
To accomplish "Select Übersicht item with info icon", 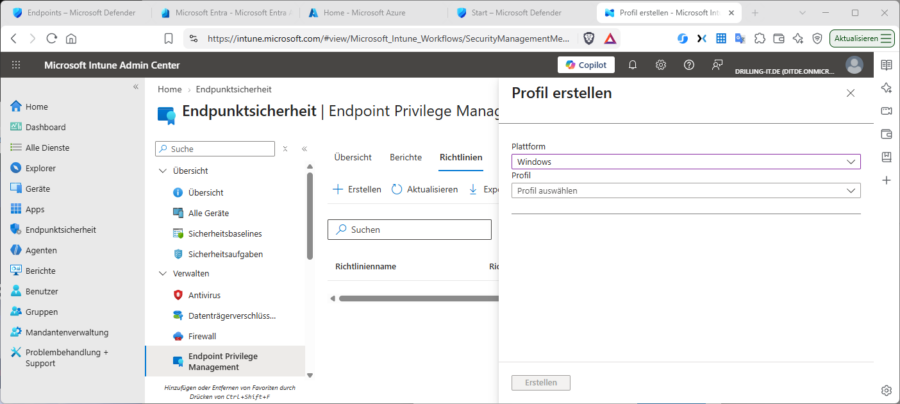I will [199, 193].
